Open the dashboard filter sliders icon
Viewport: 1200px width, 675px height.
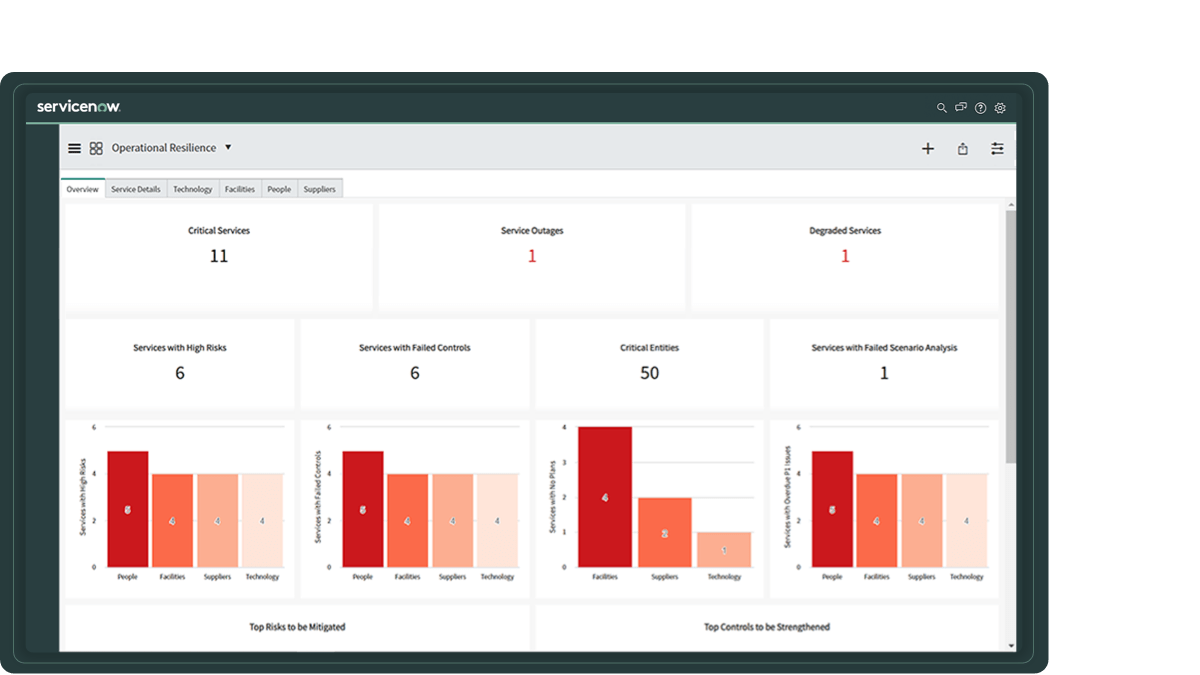pos(997,148)
